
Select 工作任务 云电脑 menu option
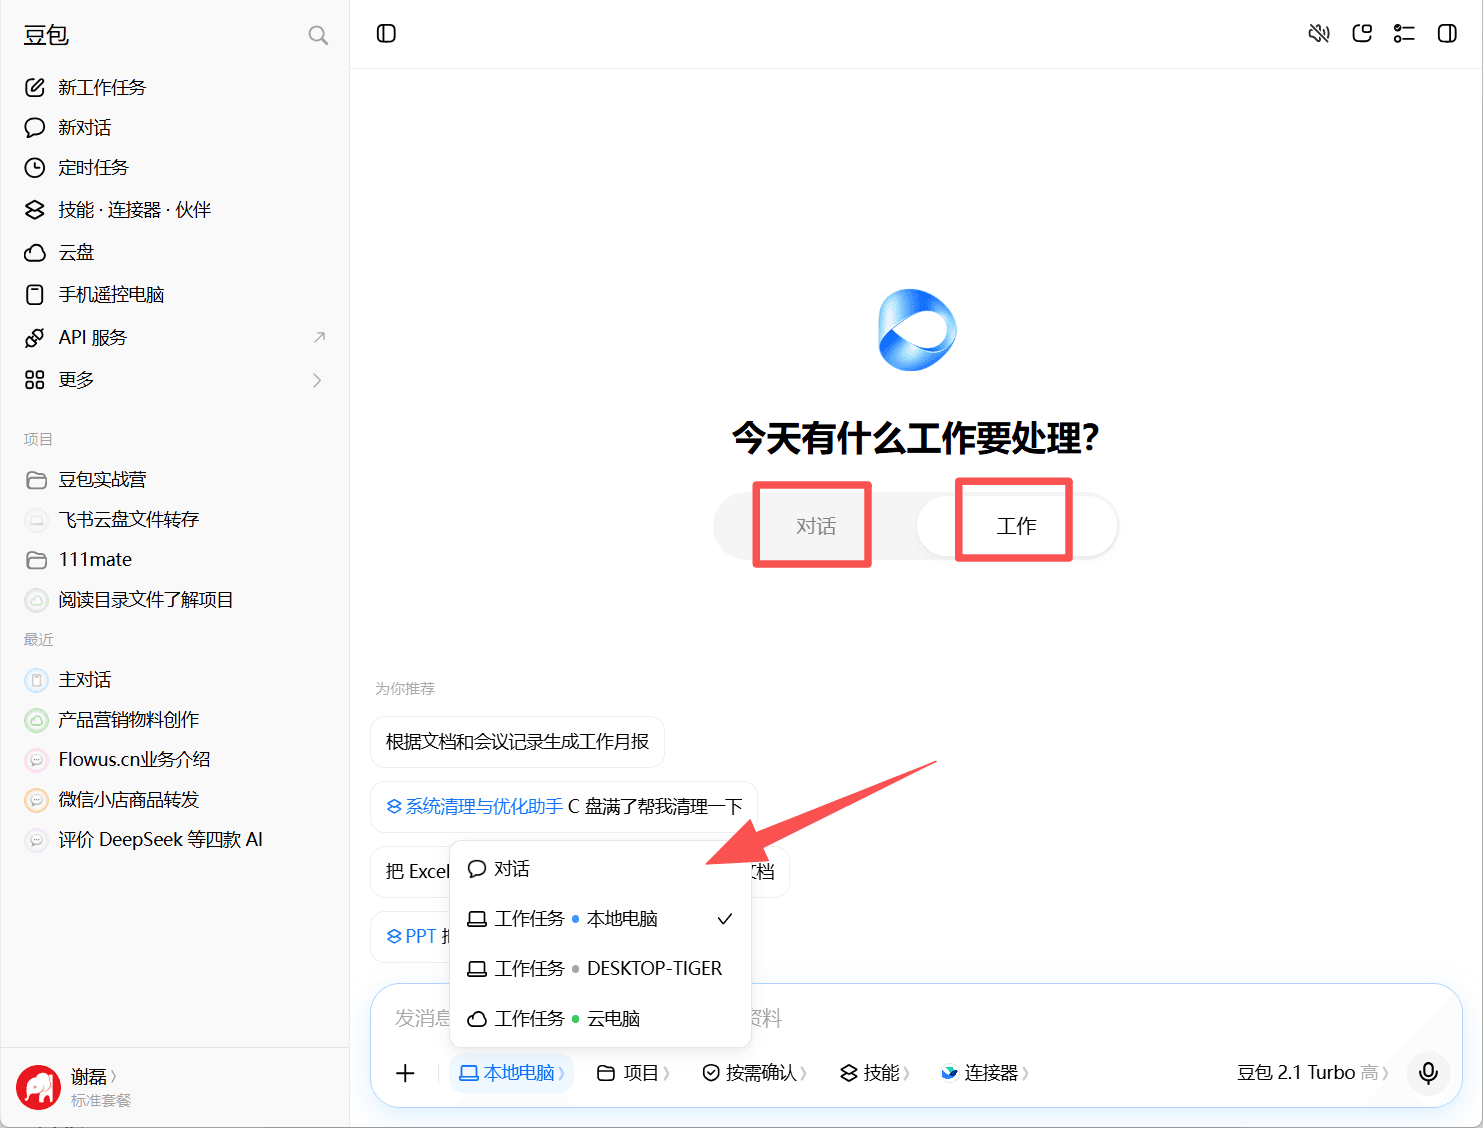600,1019
